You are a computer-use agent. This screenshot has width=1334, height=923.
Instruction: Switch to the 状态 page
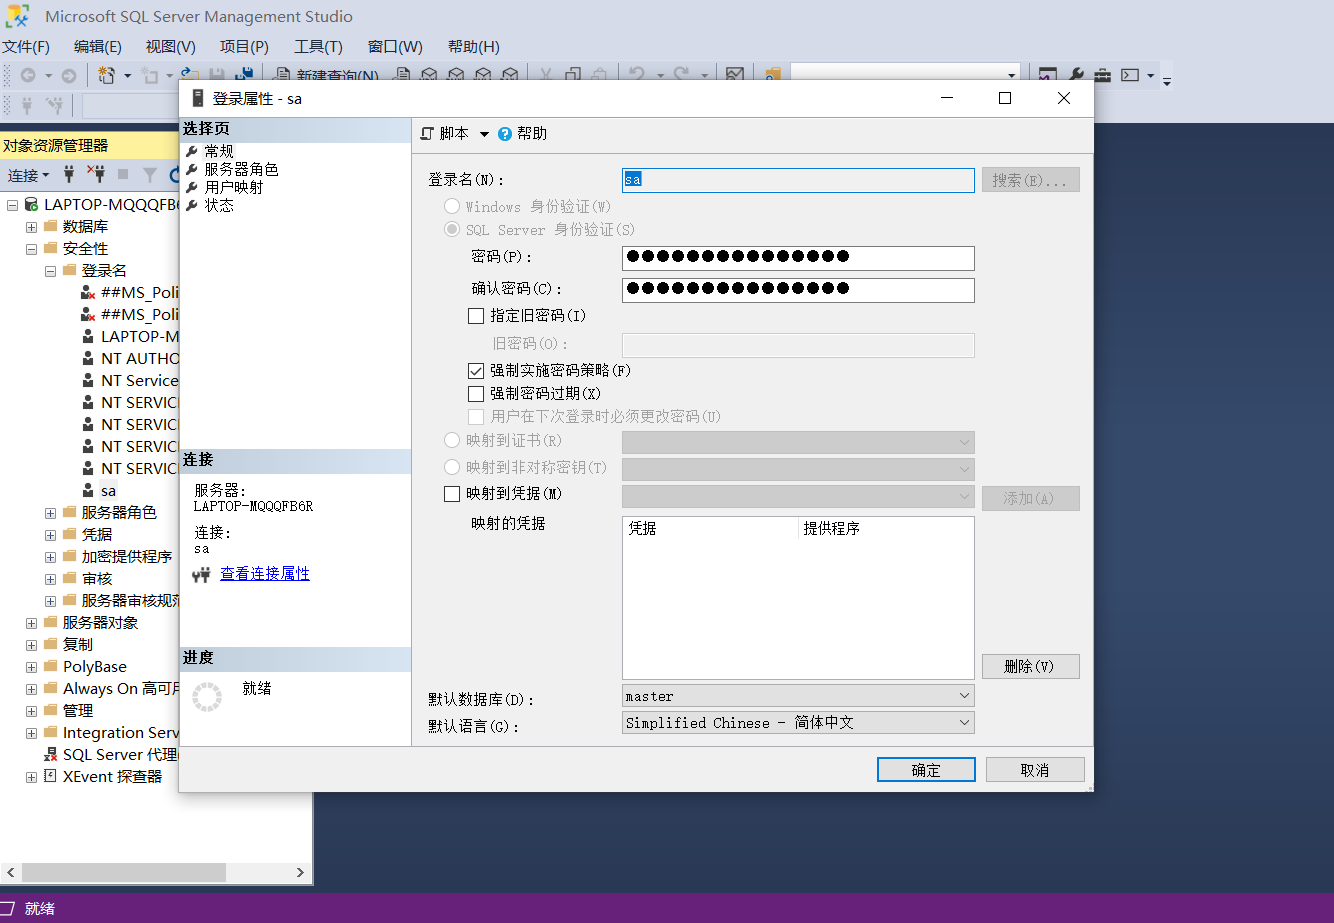pyautogui.click(x=219, y=205)
